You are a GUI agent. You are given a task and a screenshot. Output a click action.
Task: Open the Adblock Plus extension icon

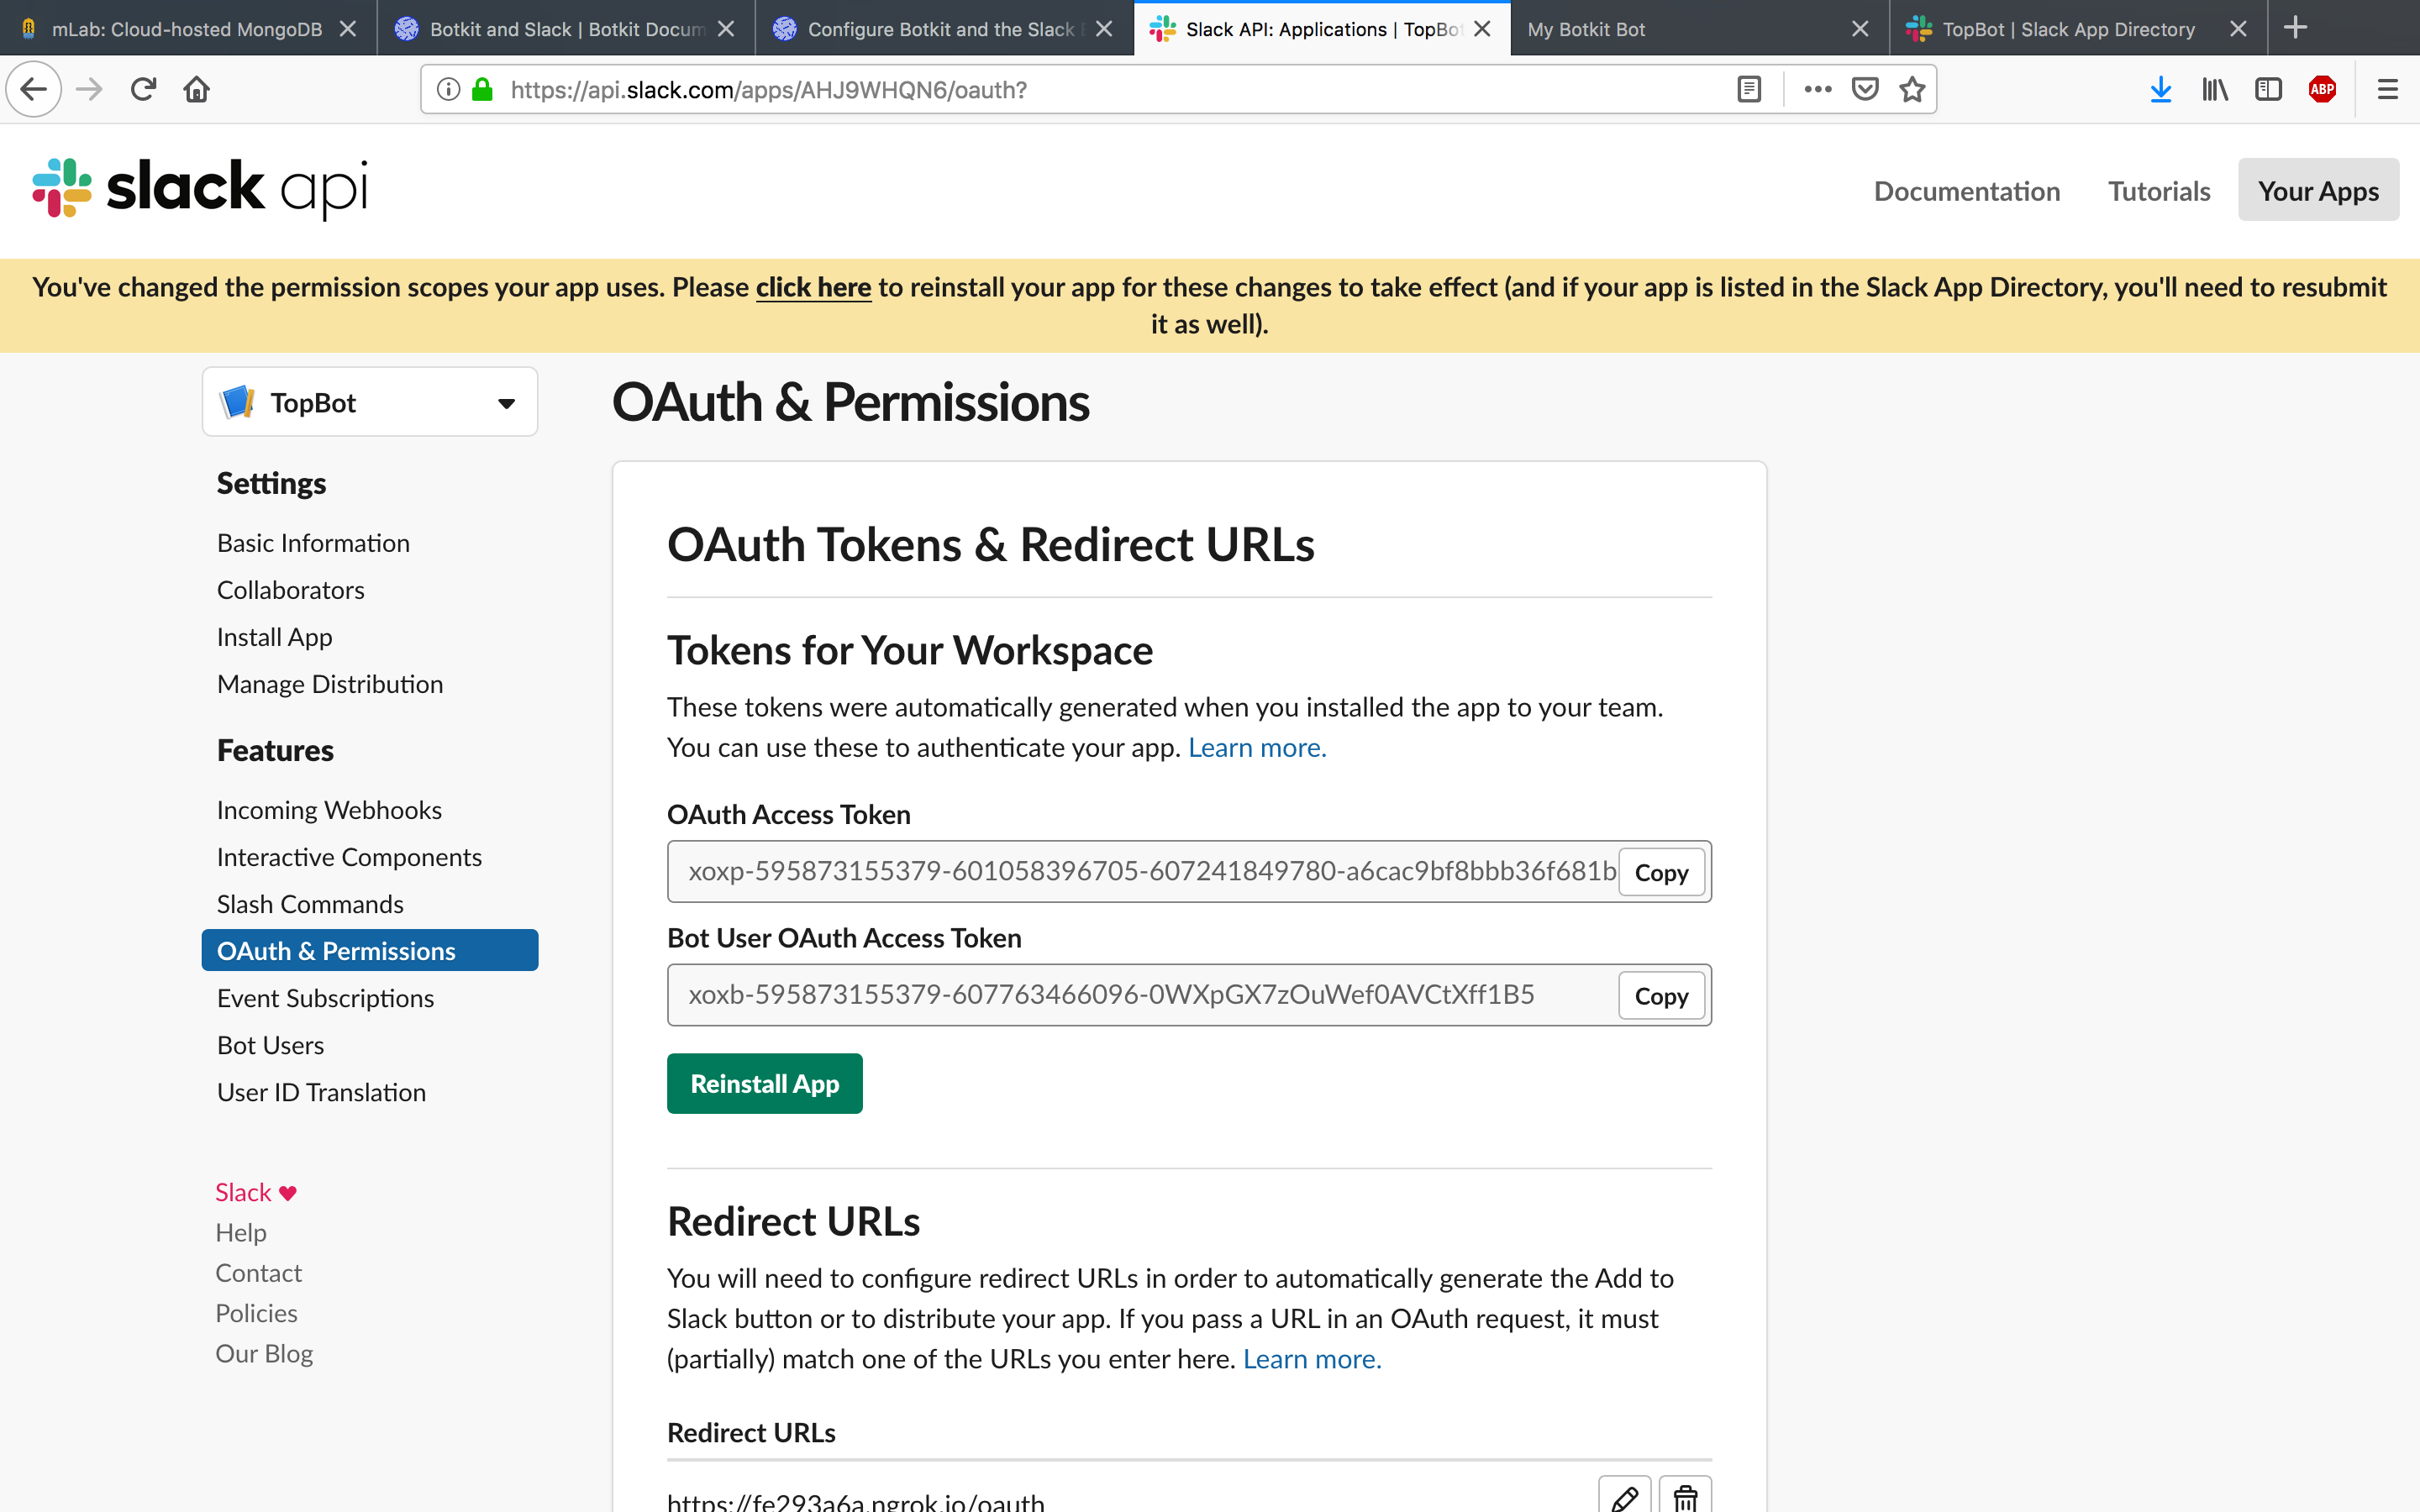2322,90
